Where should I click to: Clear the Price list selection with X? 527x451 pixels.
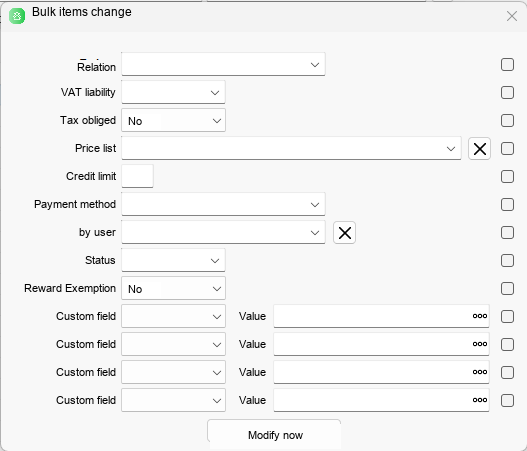pos(480,149)
